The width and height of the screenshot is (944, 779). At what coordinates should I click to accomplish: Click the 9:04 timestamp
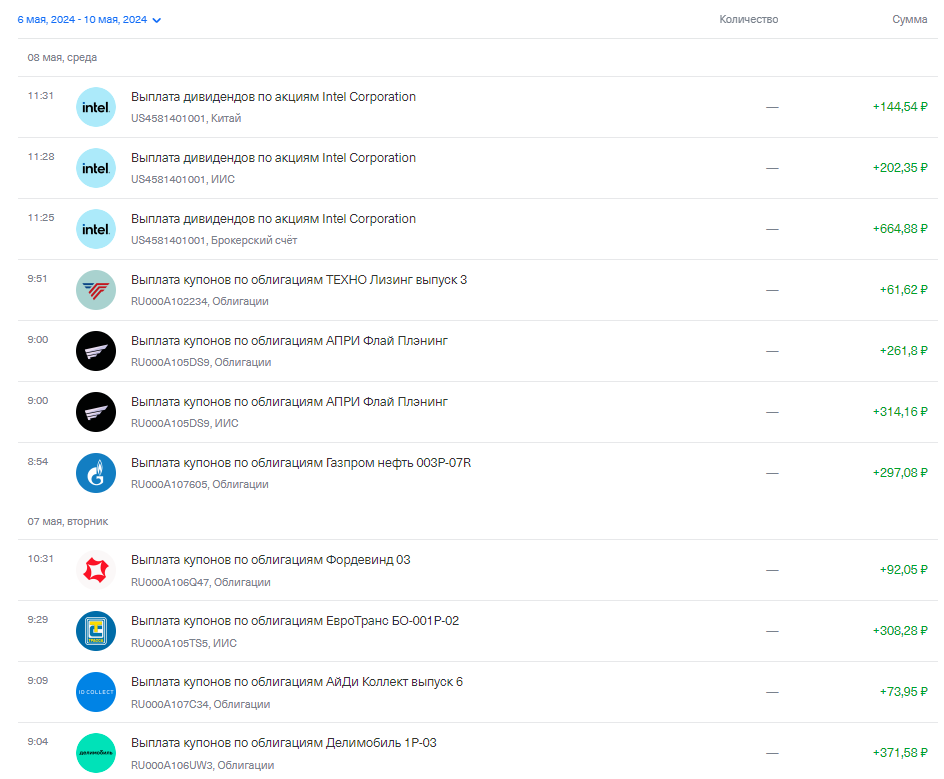coord(37,742)
